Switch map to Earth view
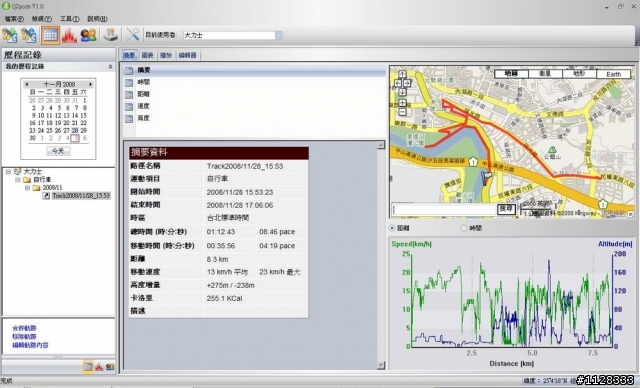Screen dimensions: 640x388 [x=613, y=74]
